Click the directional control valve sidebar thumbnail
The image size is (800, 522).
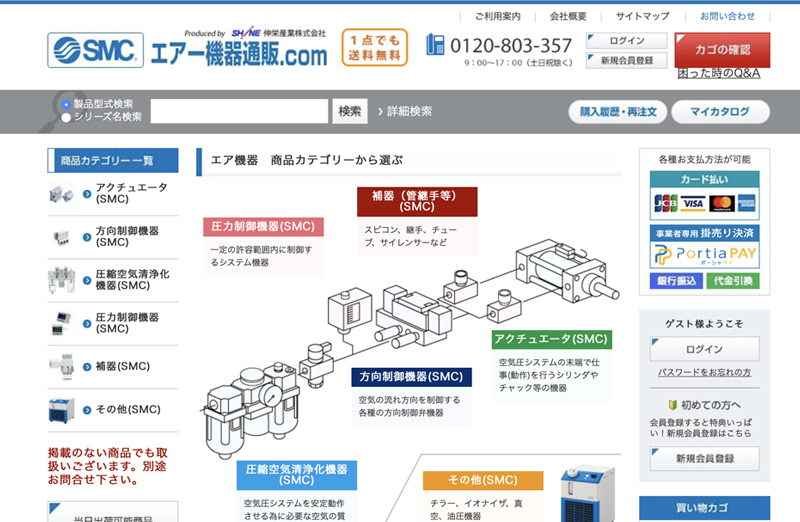pyautogui.click(x=62, y=237)
